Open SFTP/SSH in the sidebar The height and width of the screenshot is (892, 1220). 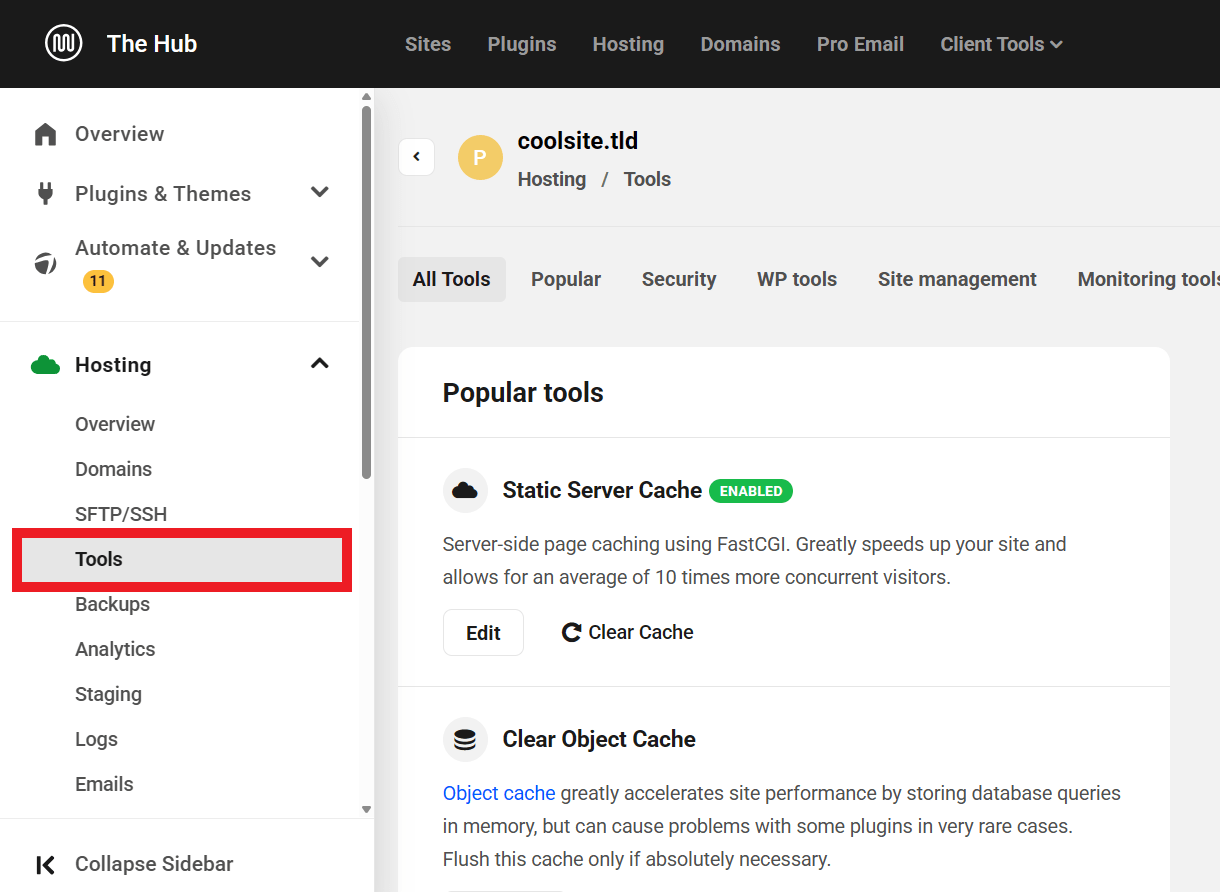click(x=121, y=514)
